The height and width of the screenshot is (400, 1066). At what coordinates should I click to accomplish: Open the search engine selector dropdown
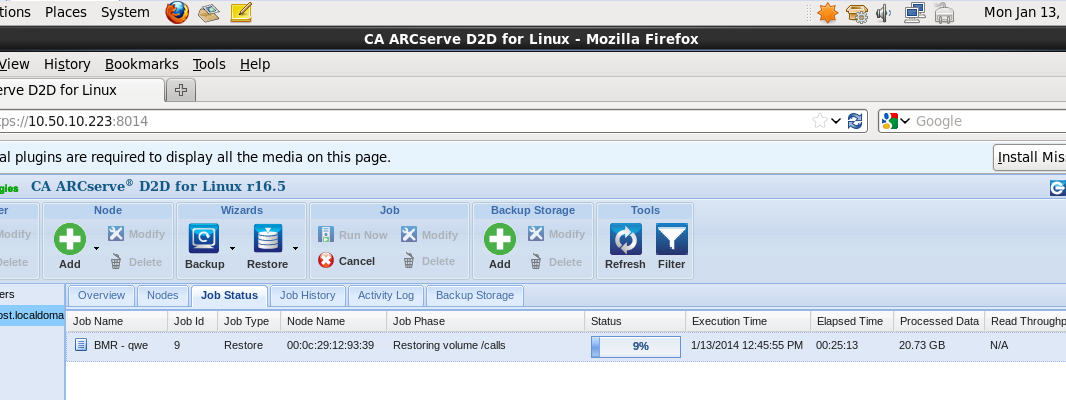point(905,121)
